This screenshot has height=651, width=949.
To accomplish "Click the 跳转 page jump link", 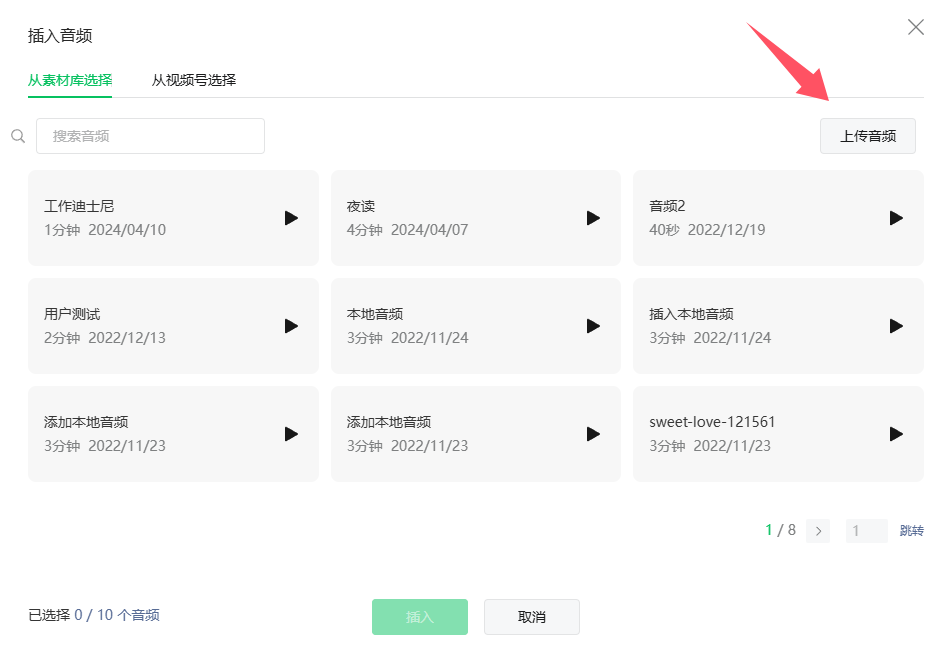I will coord(911,531).
